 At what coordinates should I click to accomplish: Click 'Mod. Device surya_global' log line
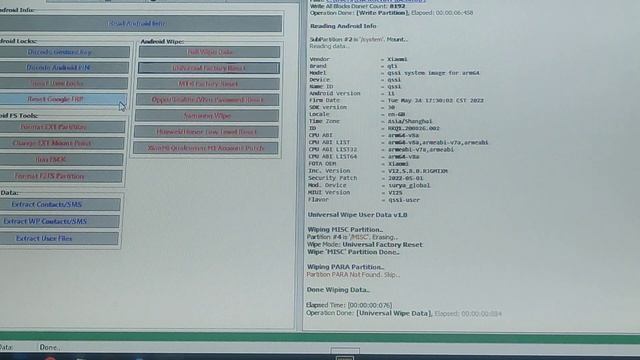coord(369,185)
